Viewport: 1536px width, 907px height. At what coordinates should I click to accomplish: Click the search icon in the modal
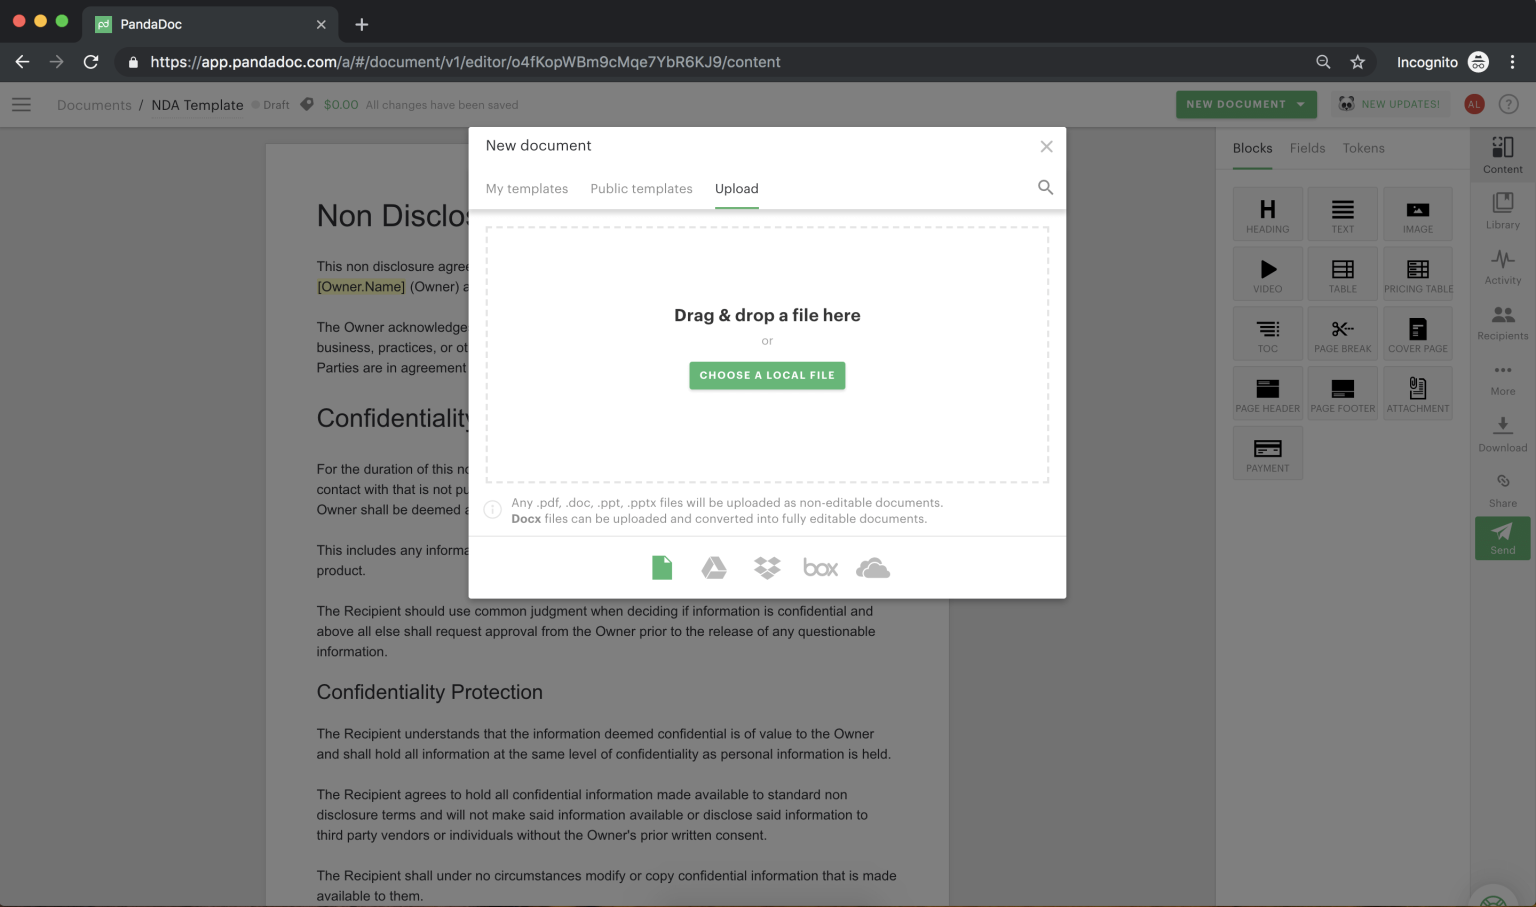(x=1045, y=187)
